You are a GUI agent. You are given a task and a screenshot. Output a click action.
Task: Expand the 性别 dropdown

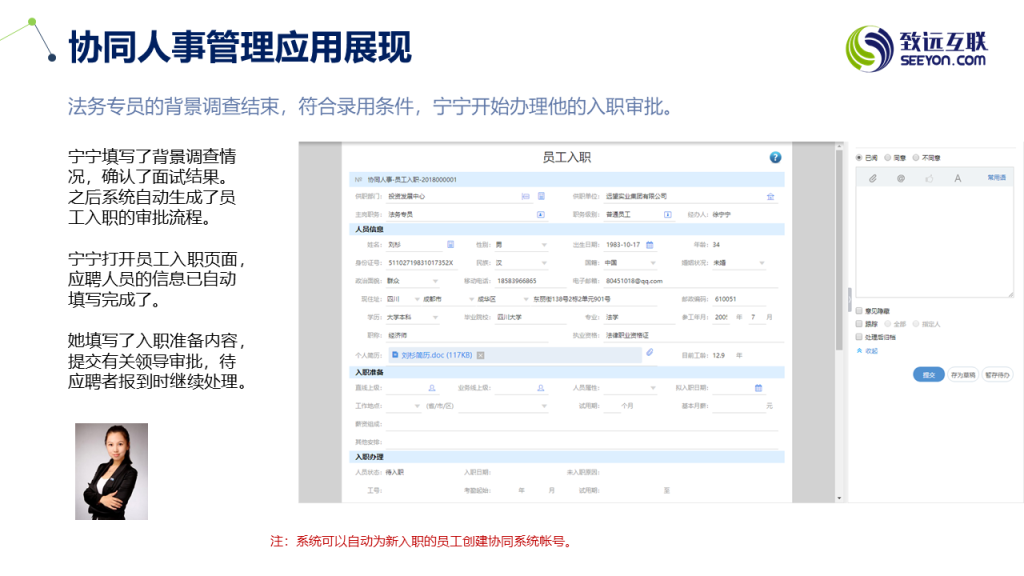(545, 244)
